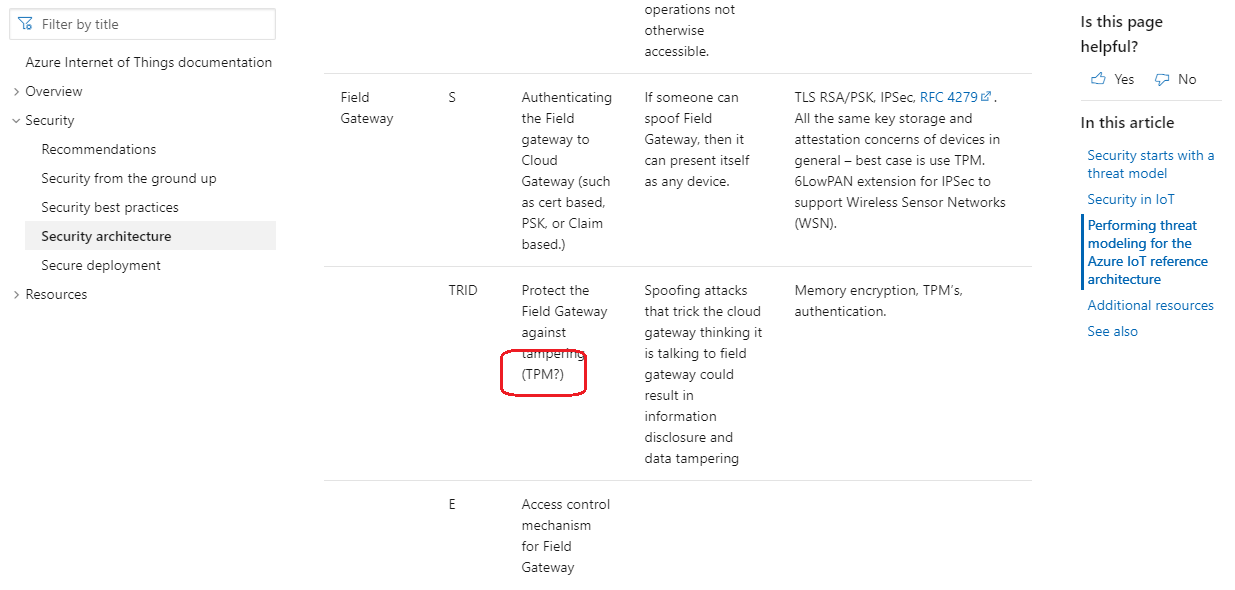1235x590 pixels.
Task: Open the Recommendations page
Action: tap(98, 149)
